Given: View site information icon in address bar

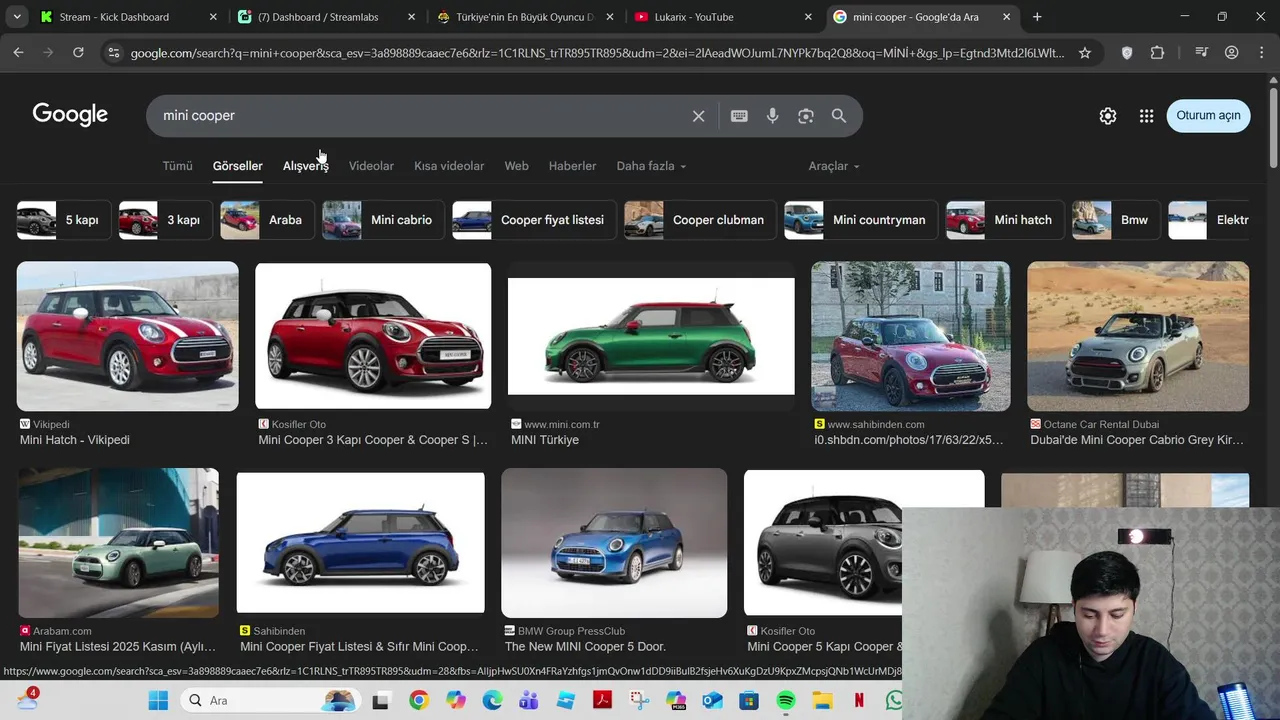Looking at the screenshot, I should coord(113,53).
